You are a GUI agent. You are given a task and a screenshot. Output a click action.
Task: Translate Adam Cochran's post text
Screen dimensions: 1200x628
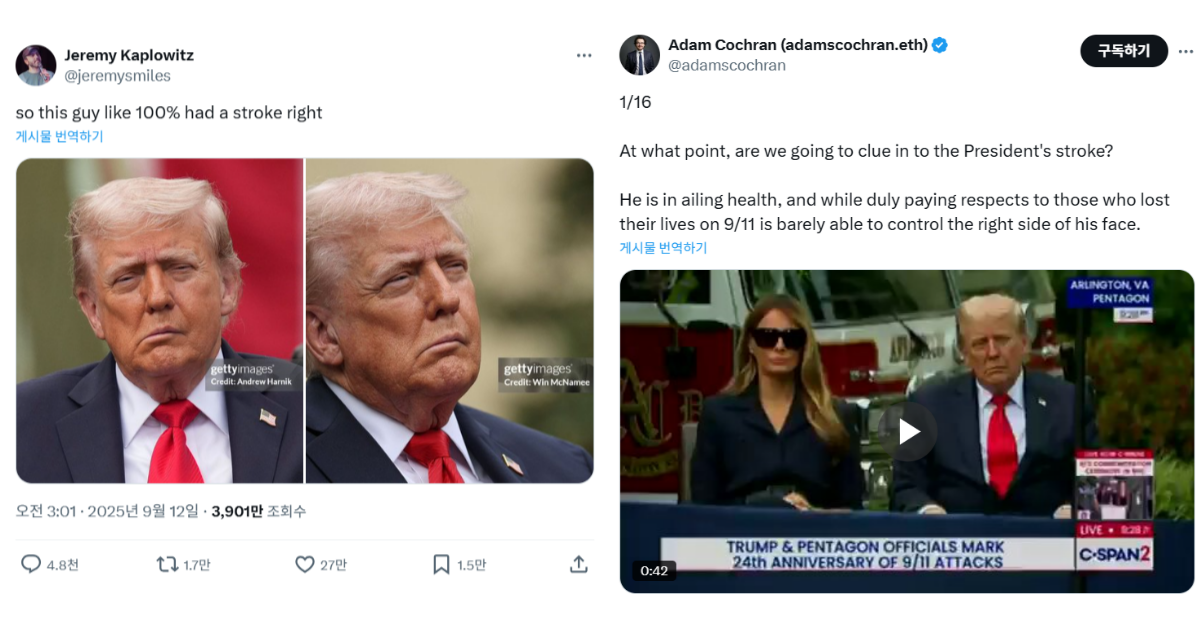(663, 248)
